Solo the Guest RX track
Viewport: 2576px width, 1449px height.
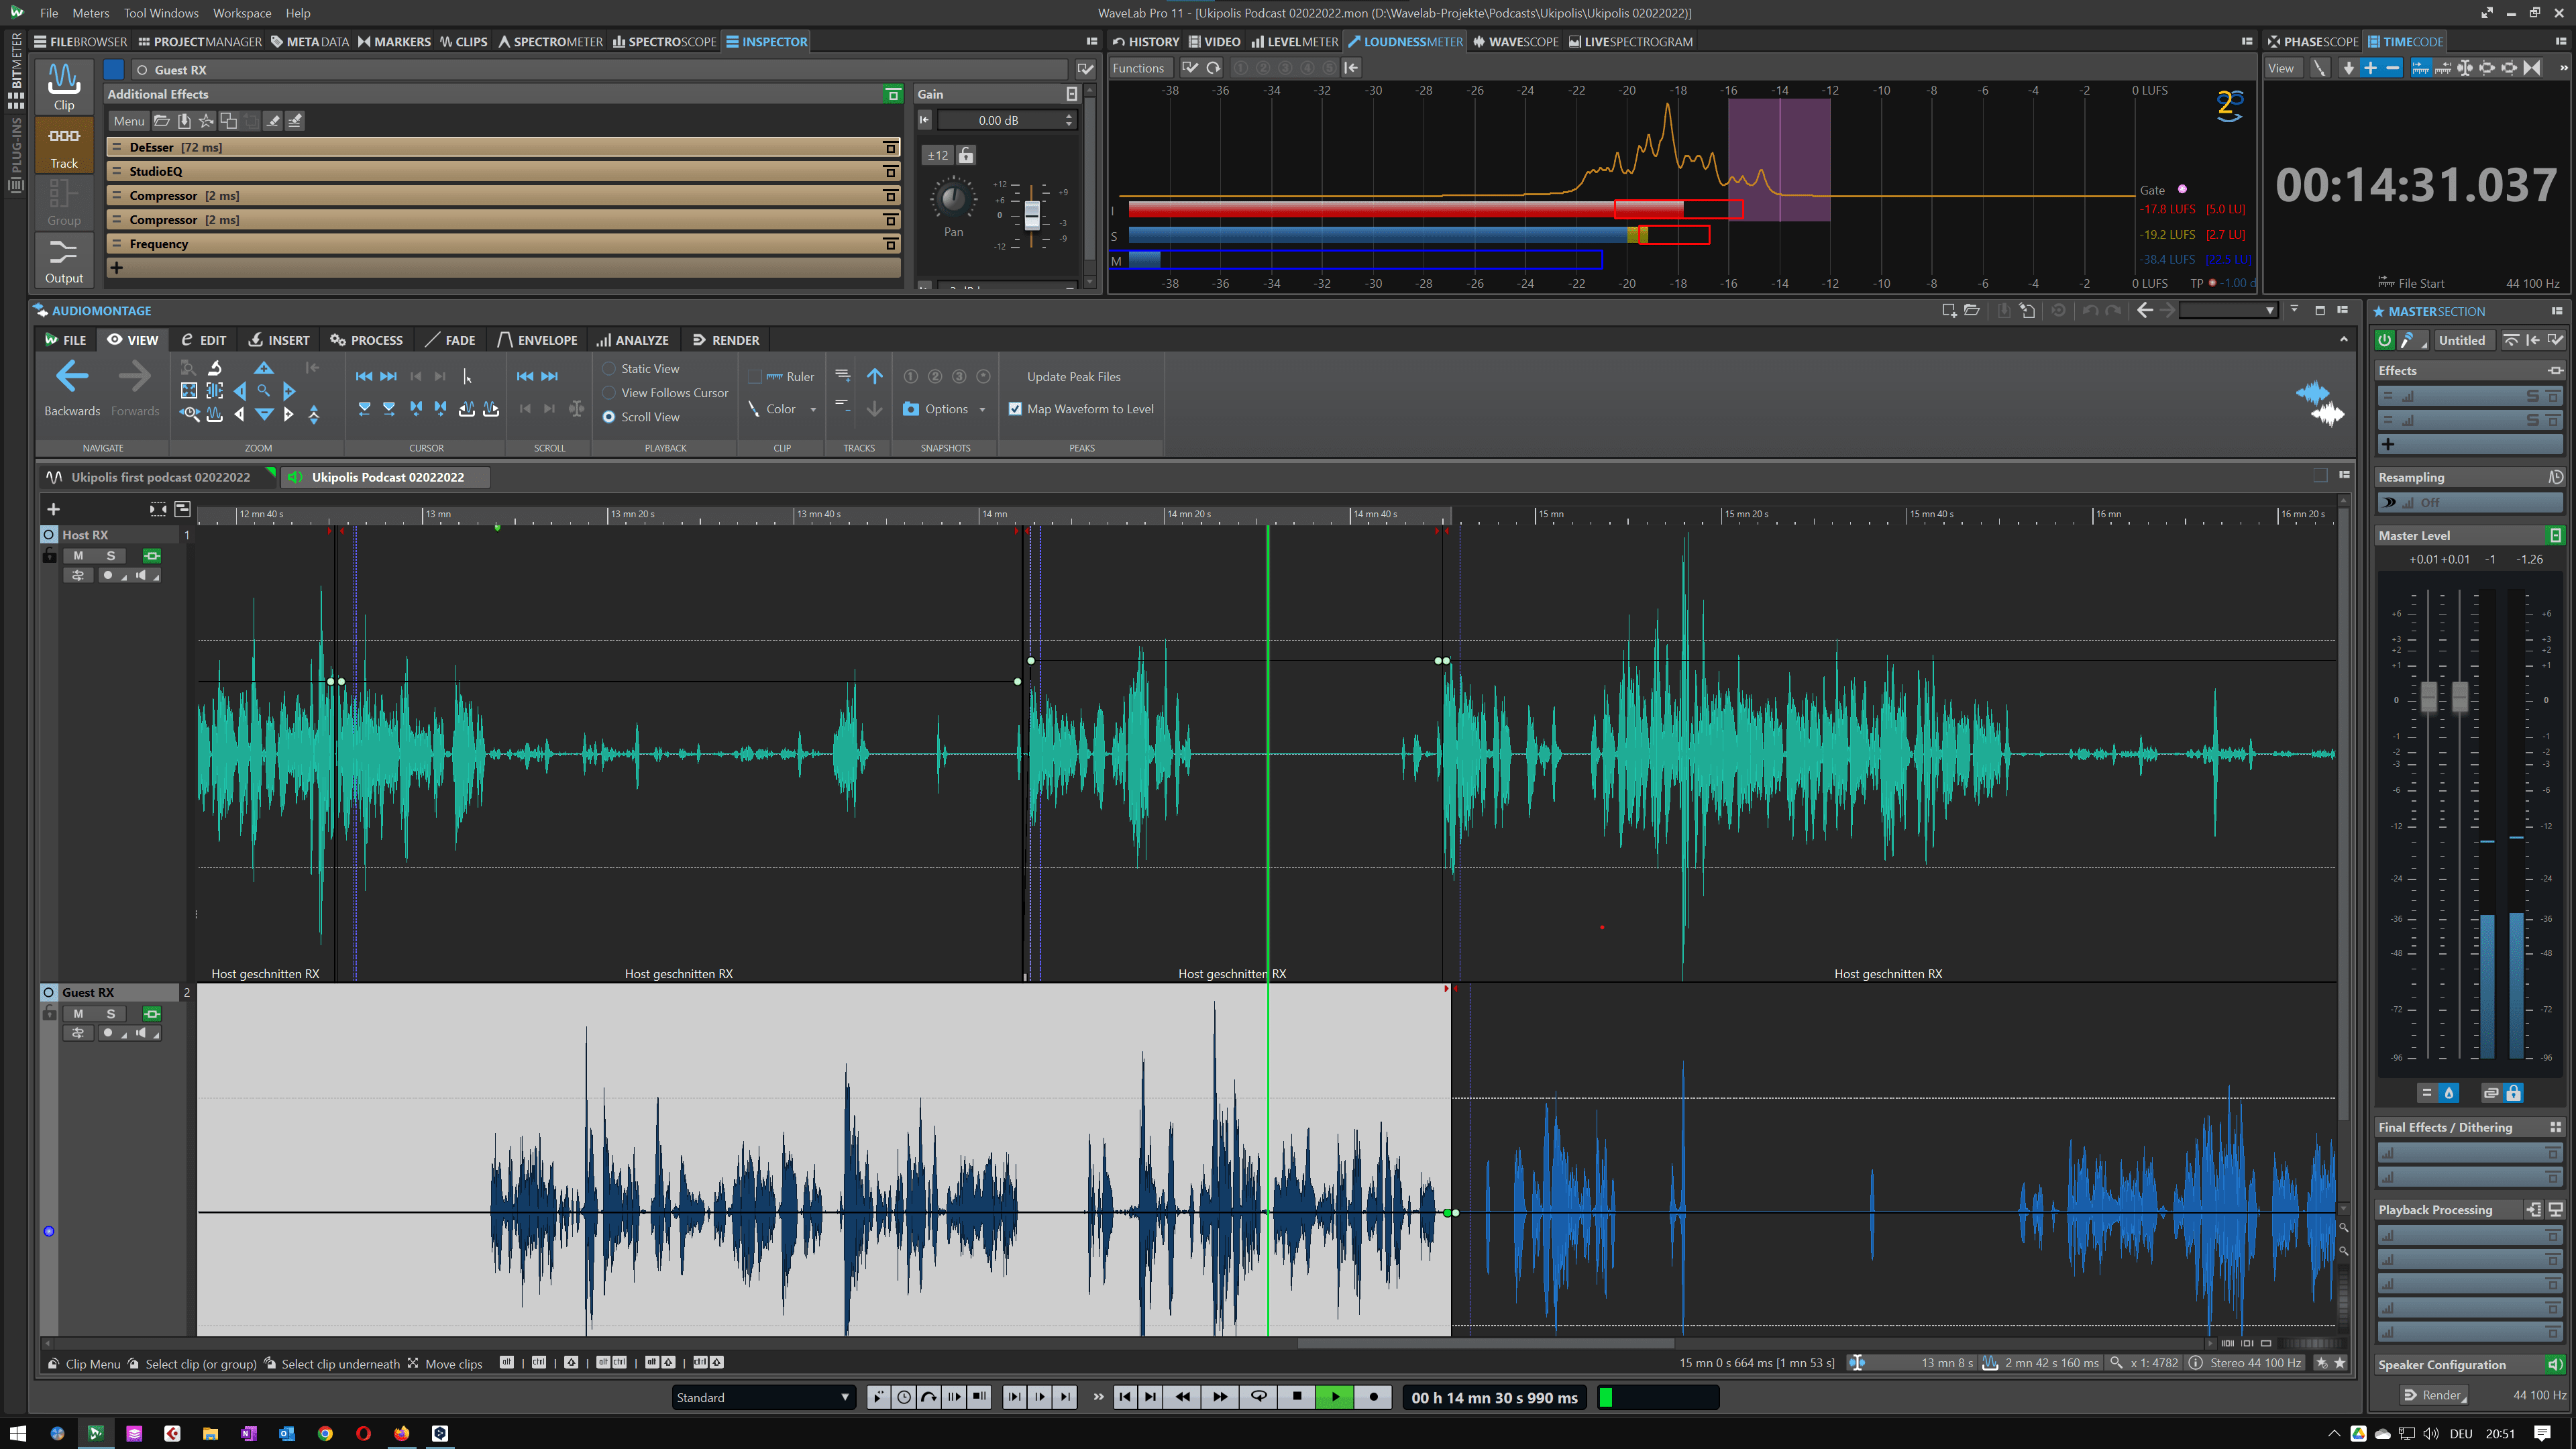[x=111, y=1013]
